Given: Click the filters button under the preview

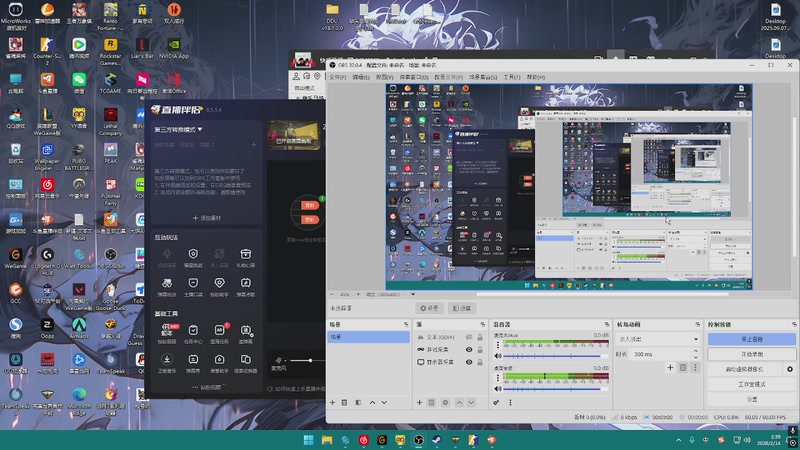Looking at the screenshot, I should (462, 308).
